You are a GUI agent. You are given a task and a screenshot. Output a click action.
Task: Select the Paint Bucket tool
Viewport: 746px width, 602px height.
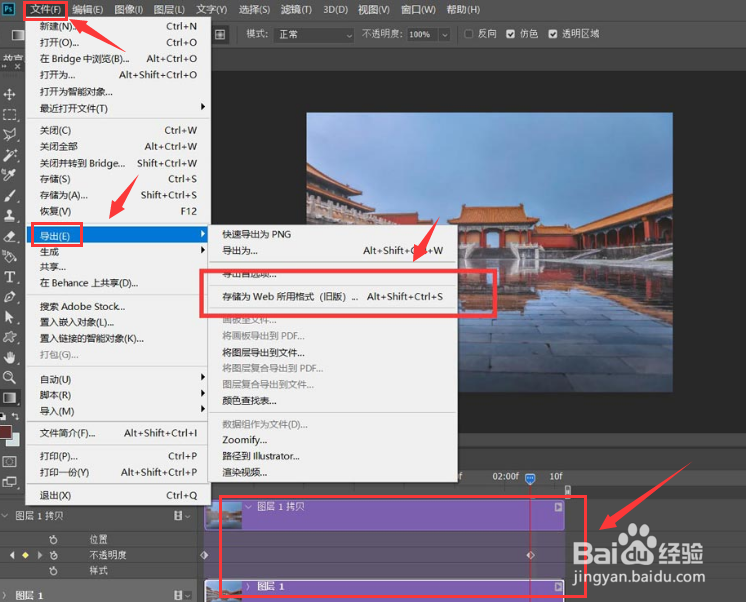click(x=10, y=257)
